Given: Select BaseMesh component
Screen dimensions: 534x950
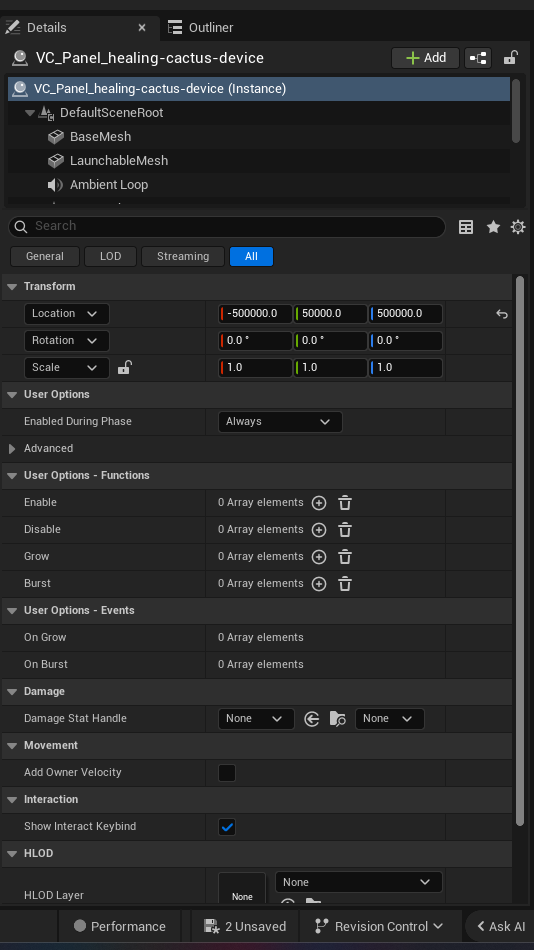Looking at the screenshot, I should 101,137.
